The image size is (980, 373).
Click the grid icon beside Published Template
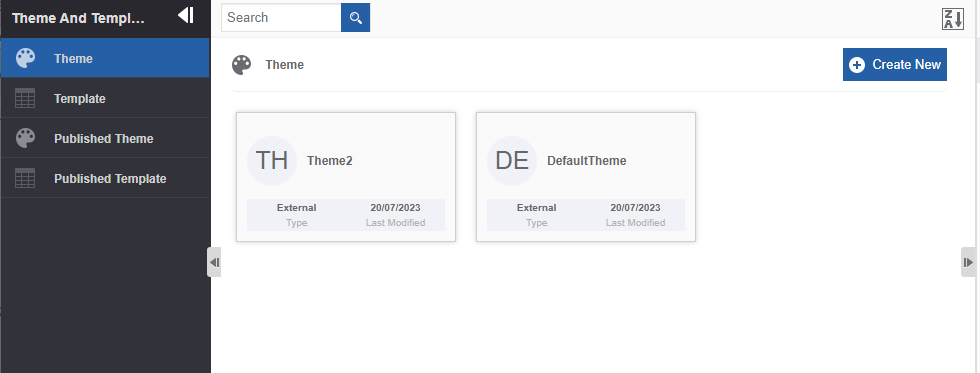(25, 178)
